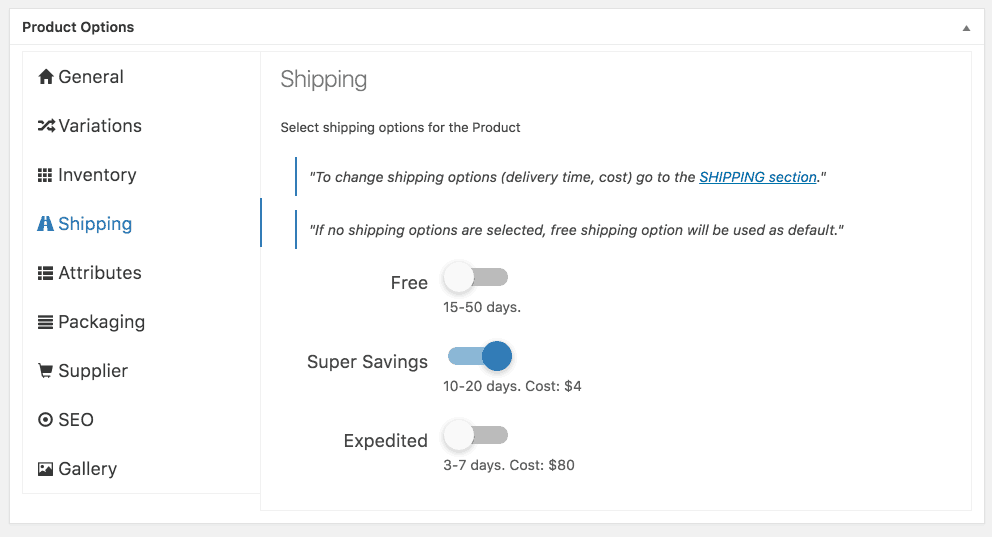Click the Shipping road icon

coord(45,224)
